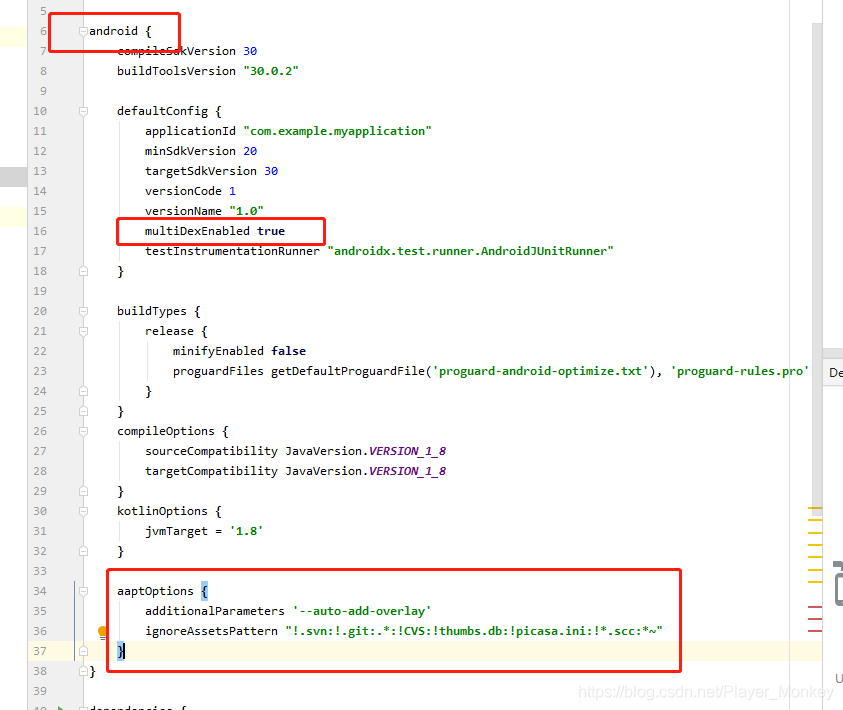Image resolution: width=843 pixels, height=710 pixels.
Task: Click VERSION_1_8 on targetCompatibility line
Action: click(x=407, y=471)
